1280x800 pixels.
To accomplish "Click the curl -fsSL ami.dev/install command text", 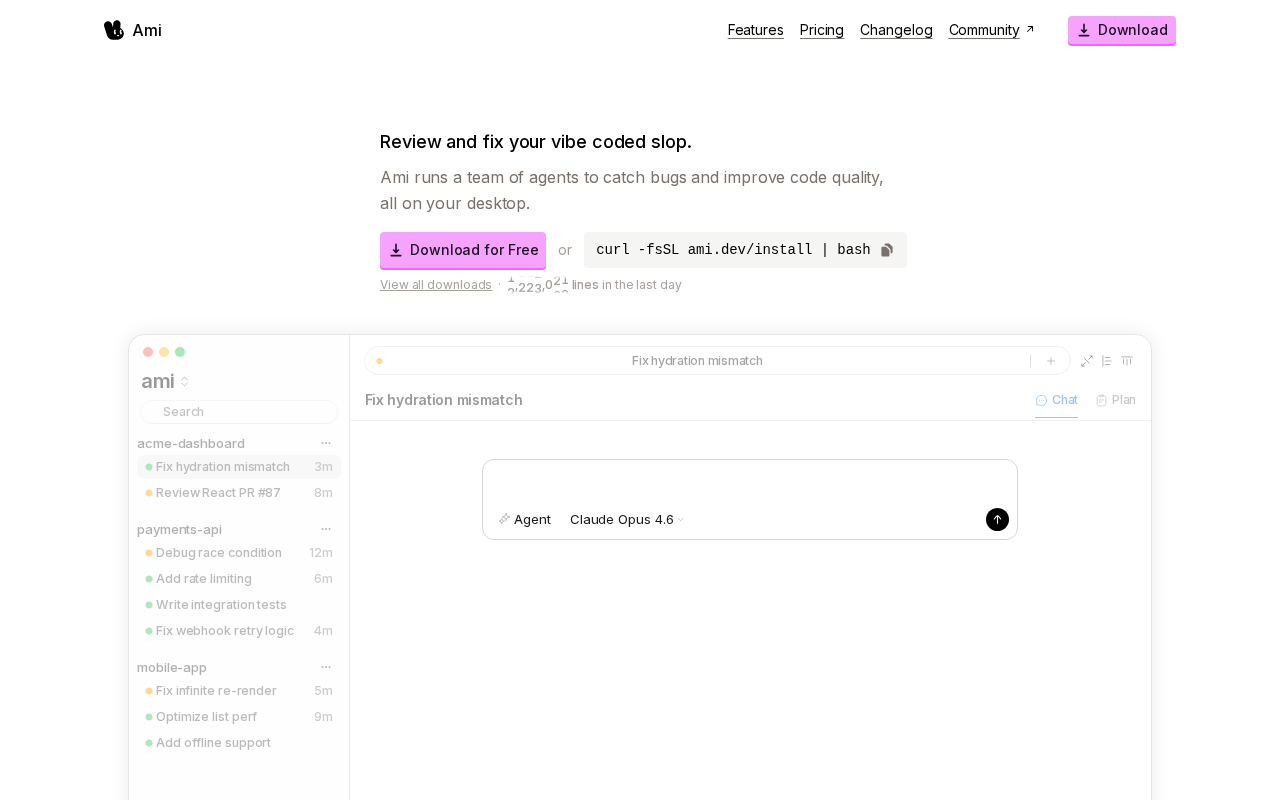I will click(733, 250).
